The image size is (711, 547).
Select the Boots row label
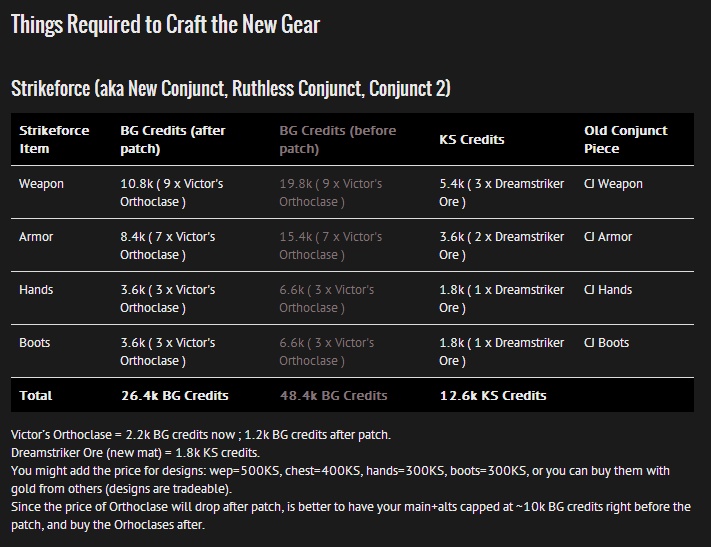(34, 343)
